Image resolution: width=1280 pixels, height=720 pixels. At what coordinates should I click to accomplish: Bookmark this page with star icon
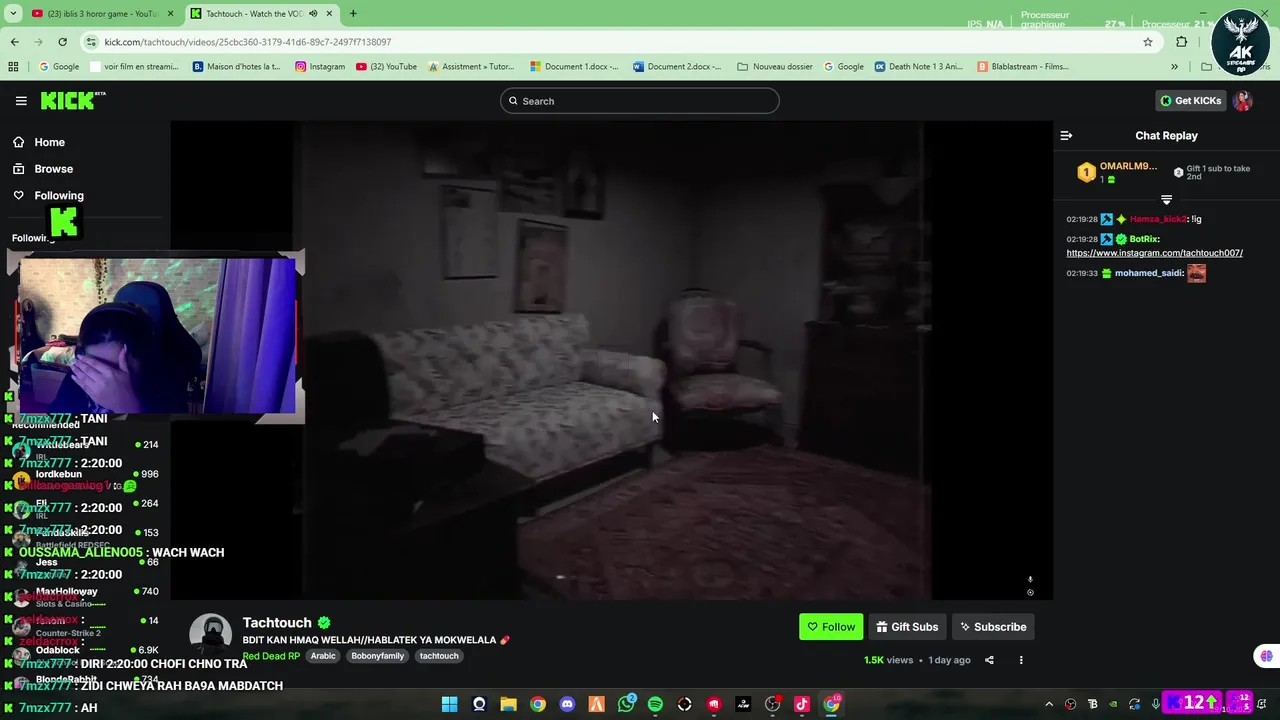tap(1148, 42)
